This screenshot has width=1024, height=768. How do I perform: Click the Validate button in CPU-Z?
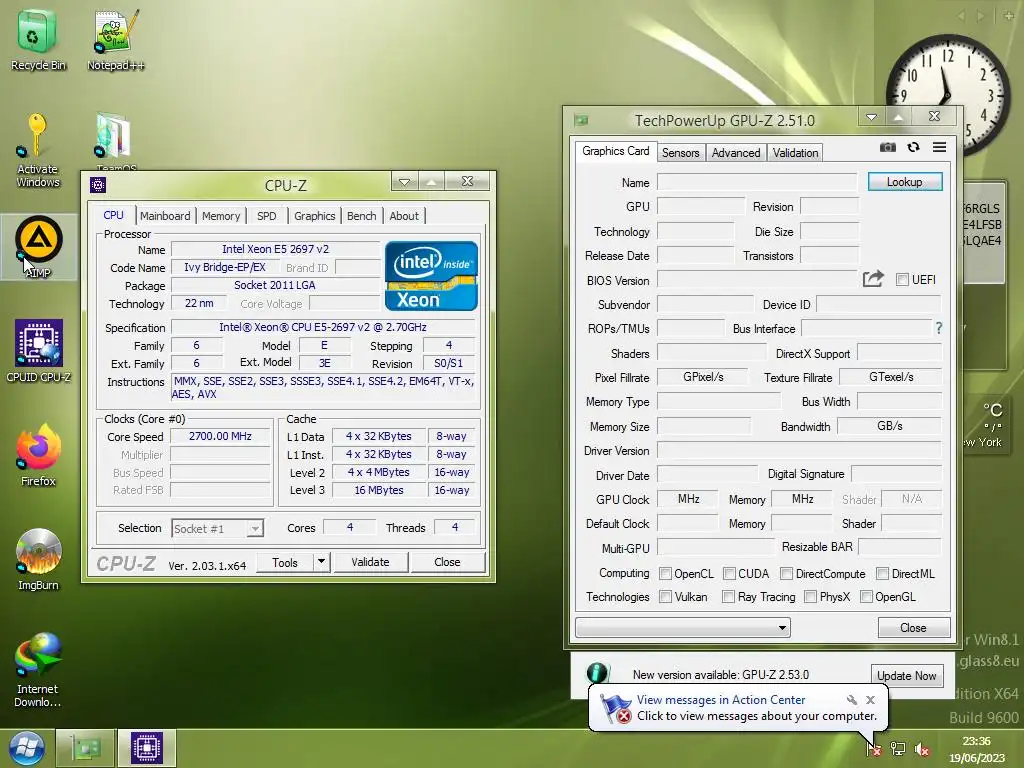click(370, 562)
